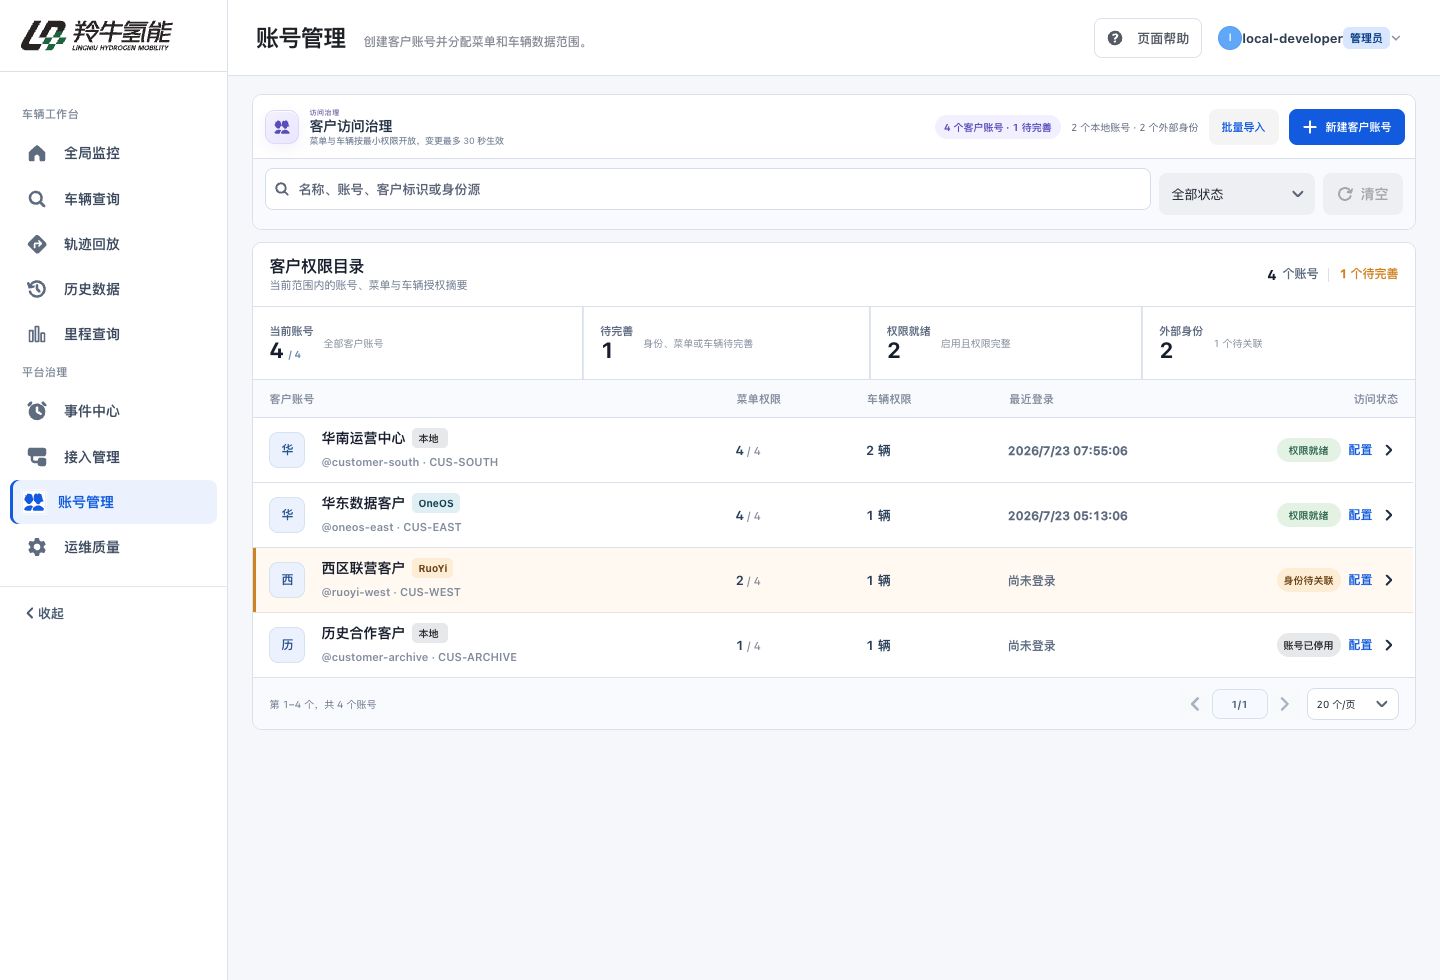Go to previous page arrow
The width and height of the screenshot is (1440, 980).
pos(1194,704)
